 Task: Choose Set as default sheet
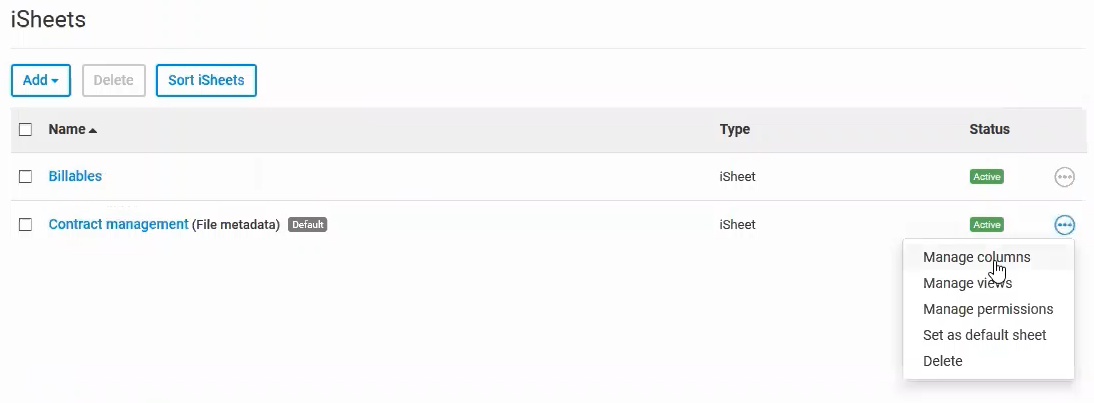click(x=984, y=335)
